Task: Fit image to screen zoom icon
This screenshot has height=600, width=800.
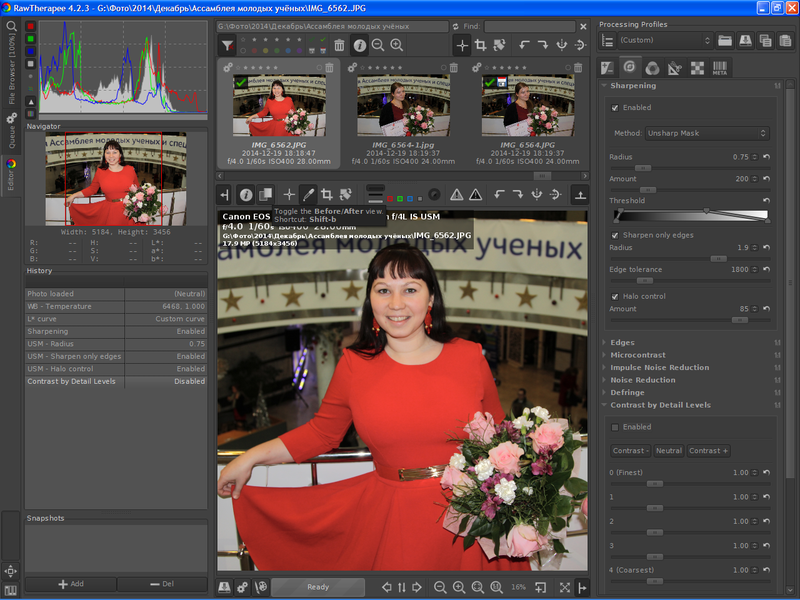Action: click(478, 587)
